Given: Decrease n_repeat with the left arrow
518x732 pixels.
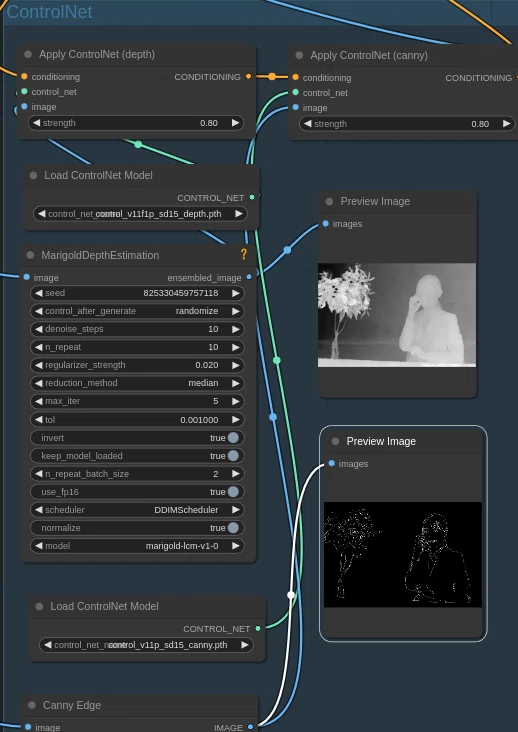Looking at the screenshot, I should tap(39, 347).
